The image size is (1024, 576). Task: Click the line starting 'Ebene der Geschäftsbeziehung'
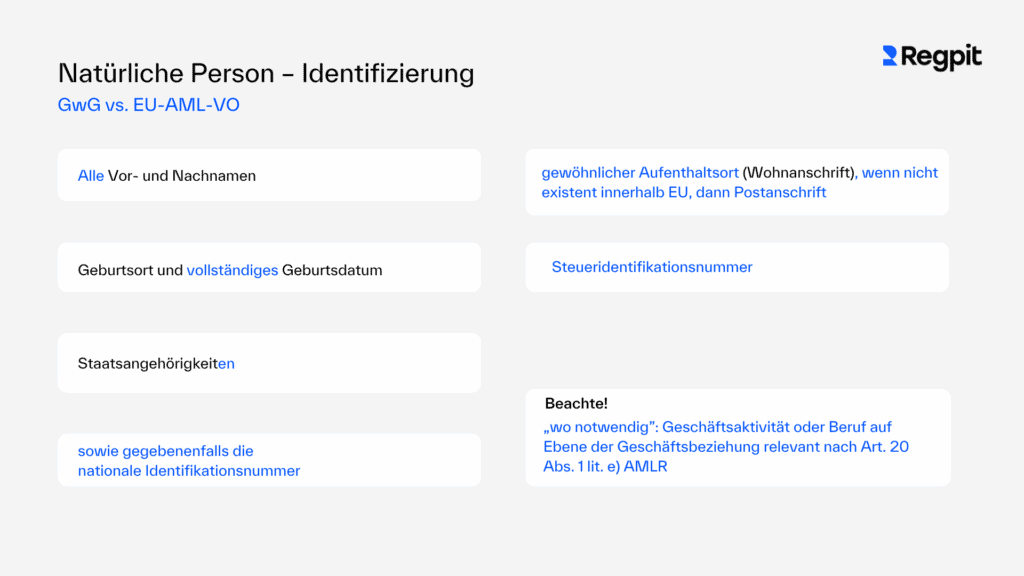725,447
